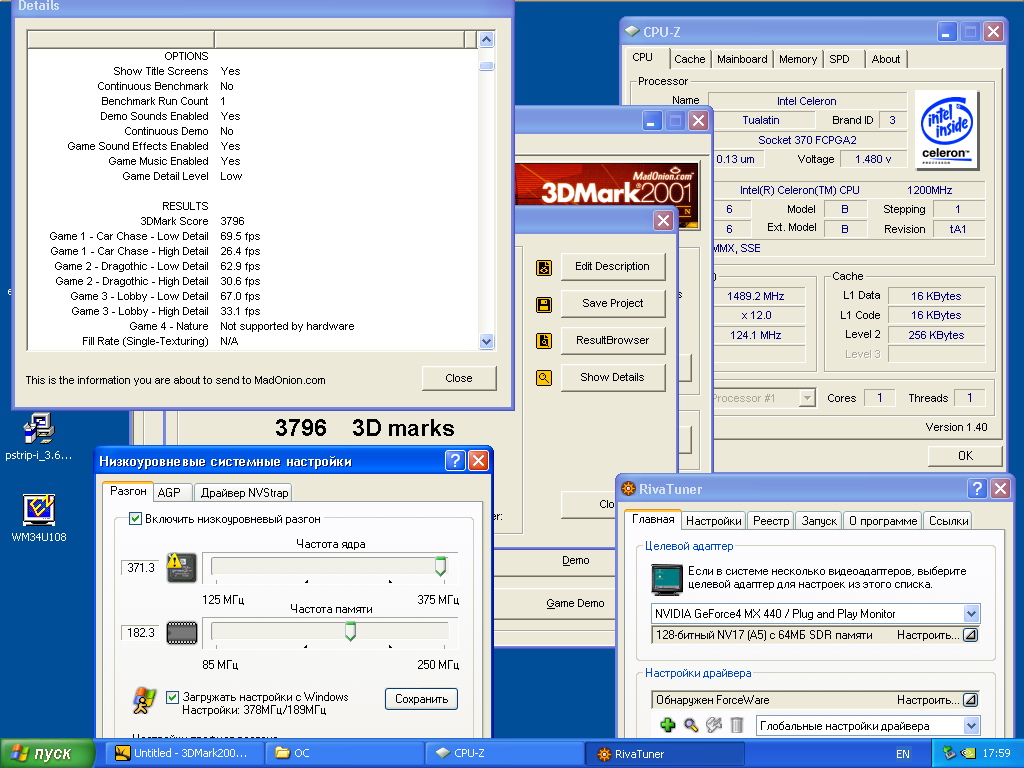Click the customize icon next to ForceWare

click(x=970, y=700)
